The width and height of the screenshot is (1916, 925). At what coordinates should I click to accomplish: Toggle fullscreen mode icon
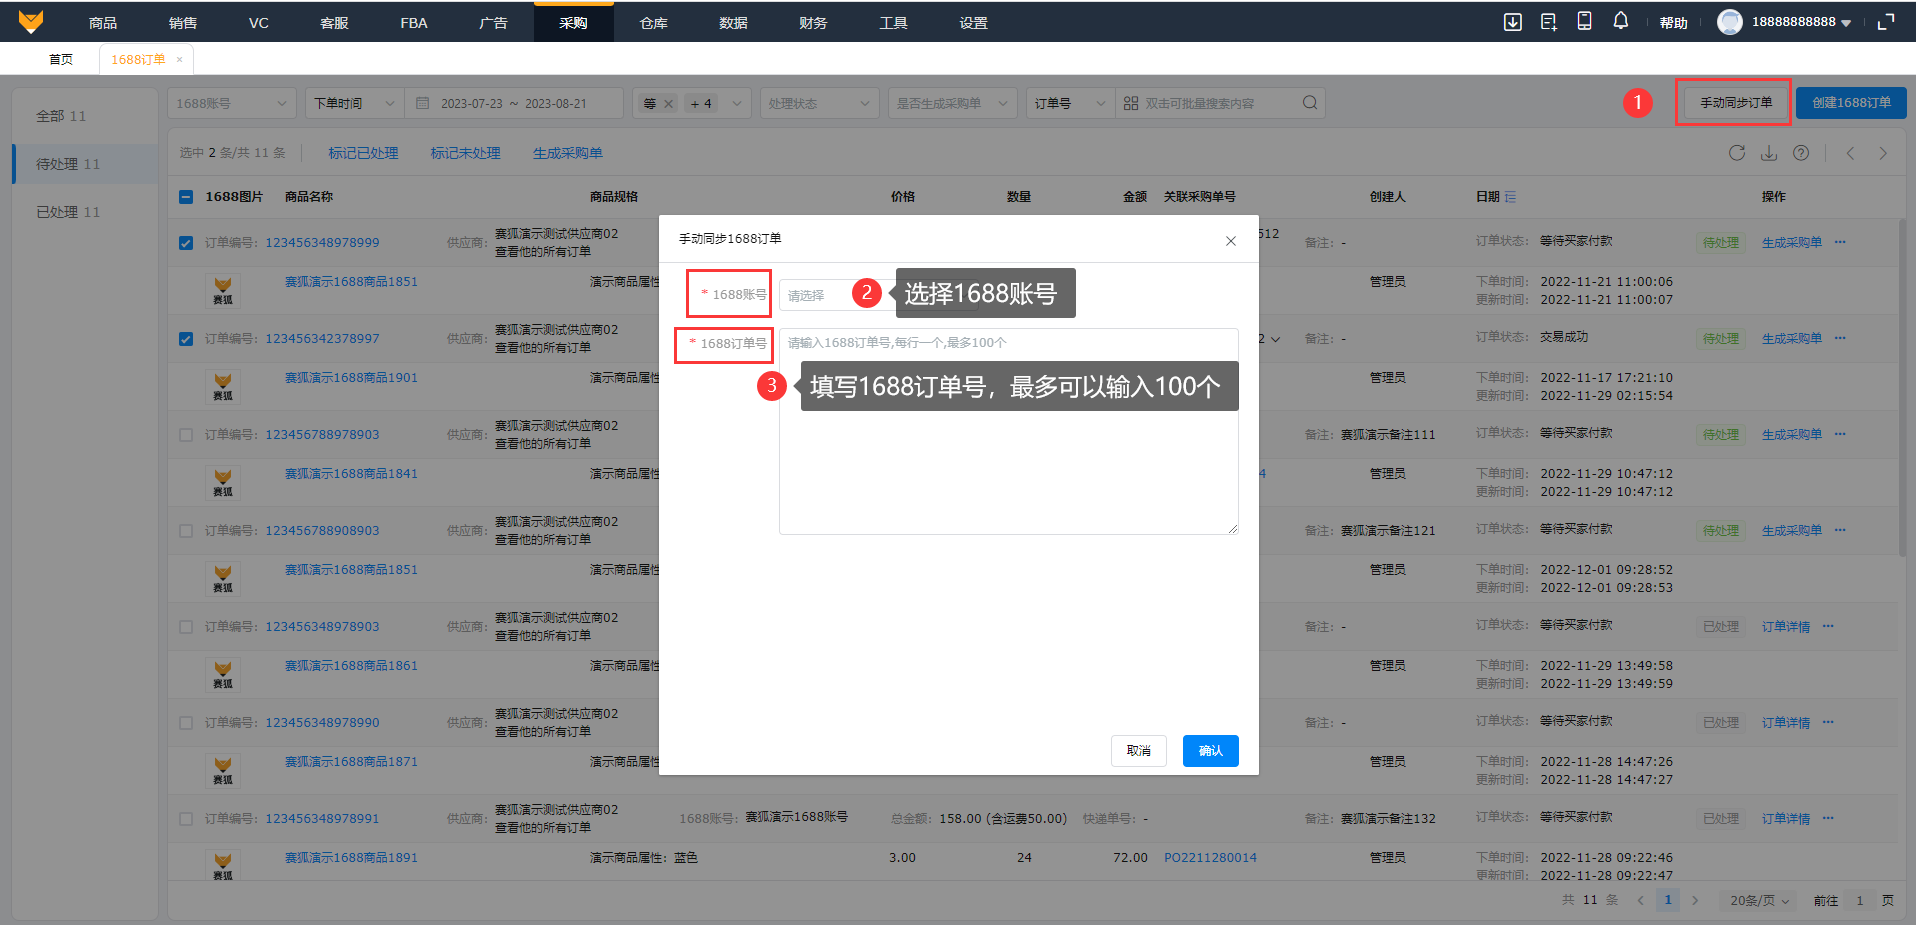coord(1886,22)
